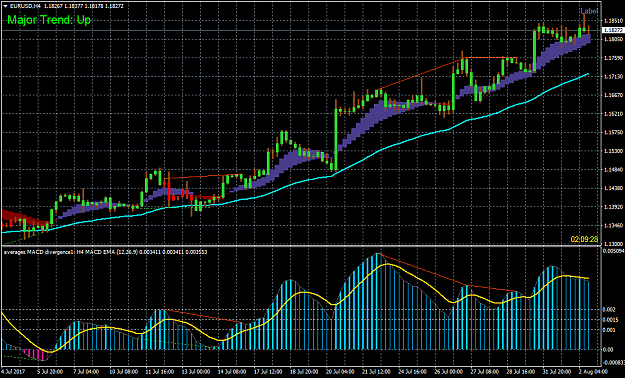This screenshot has width=625, height=378.
Task: Select the 'Major Trend: Up' label
Action: point(49,20)
